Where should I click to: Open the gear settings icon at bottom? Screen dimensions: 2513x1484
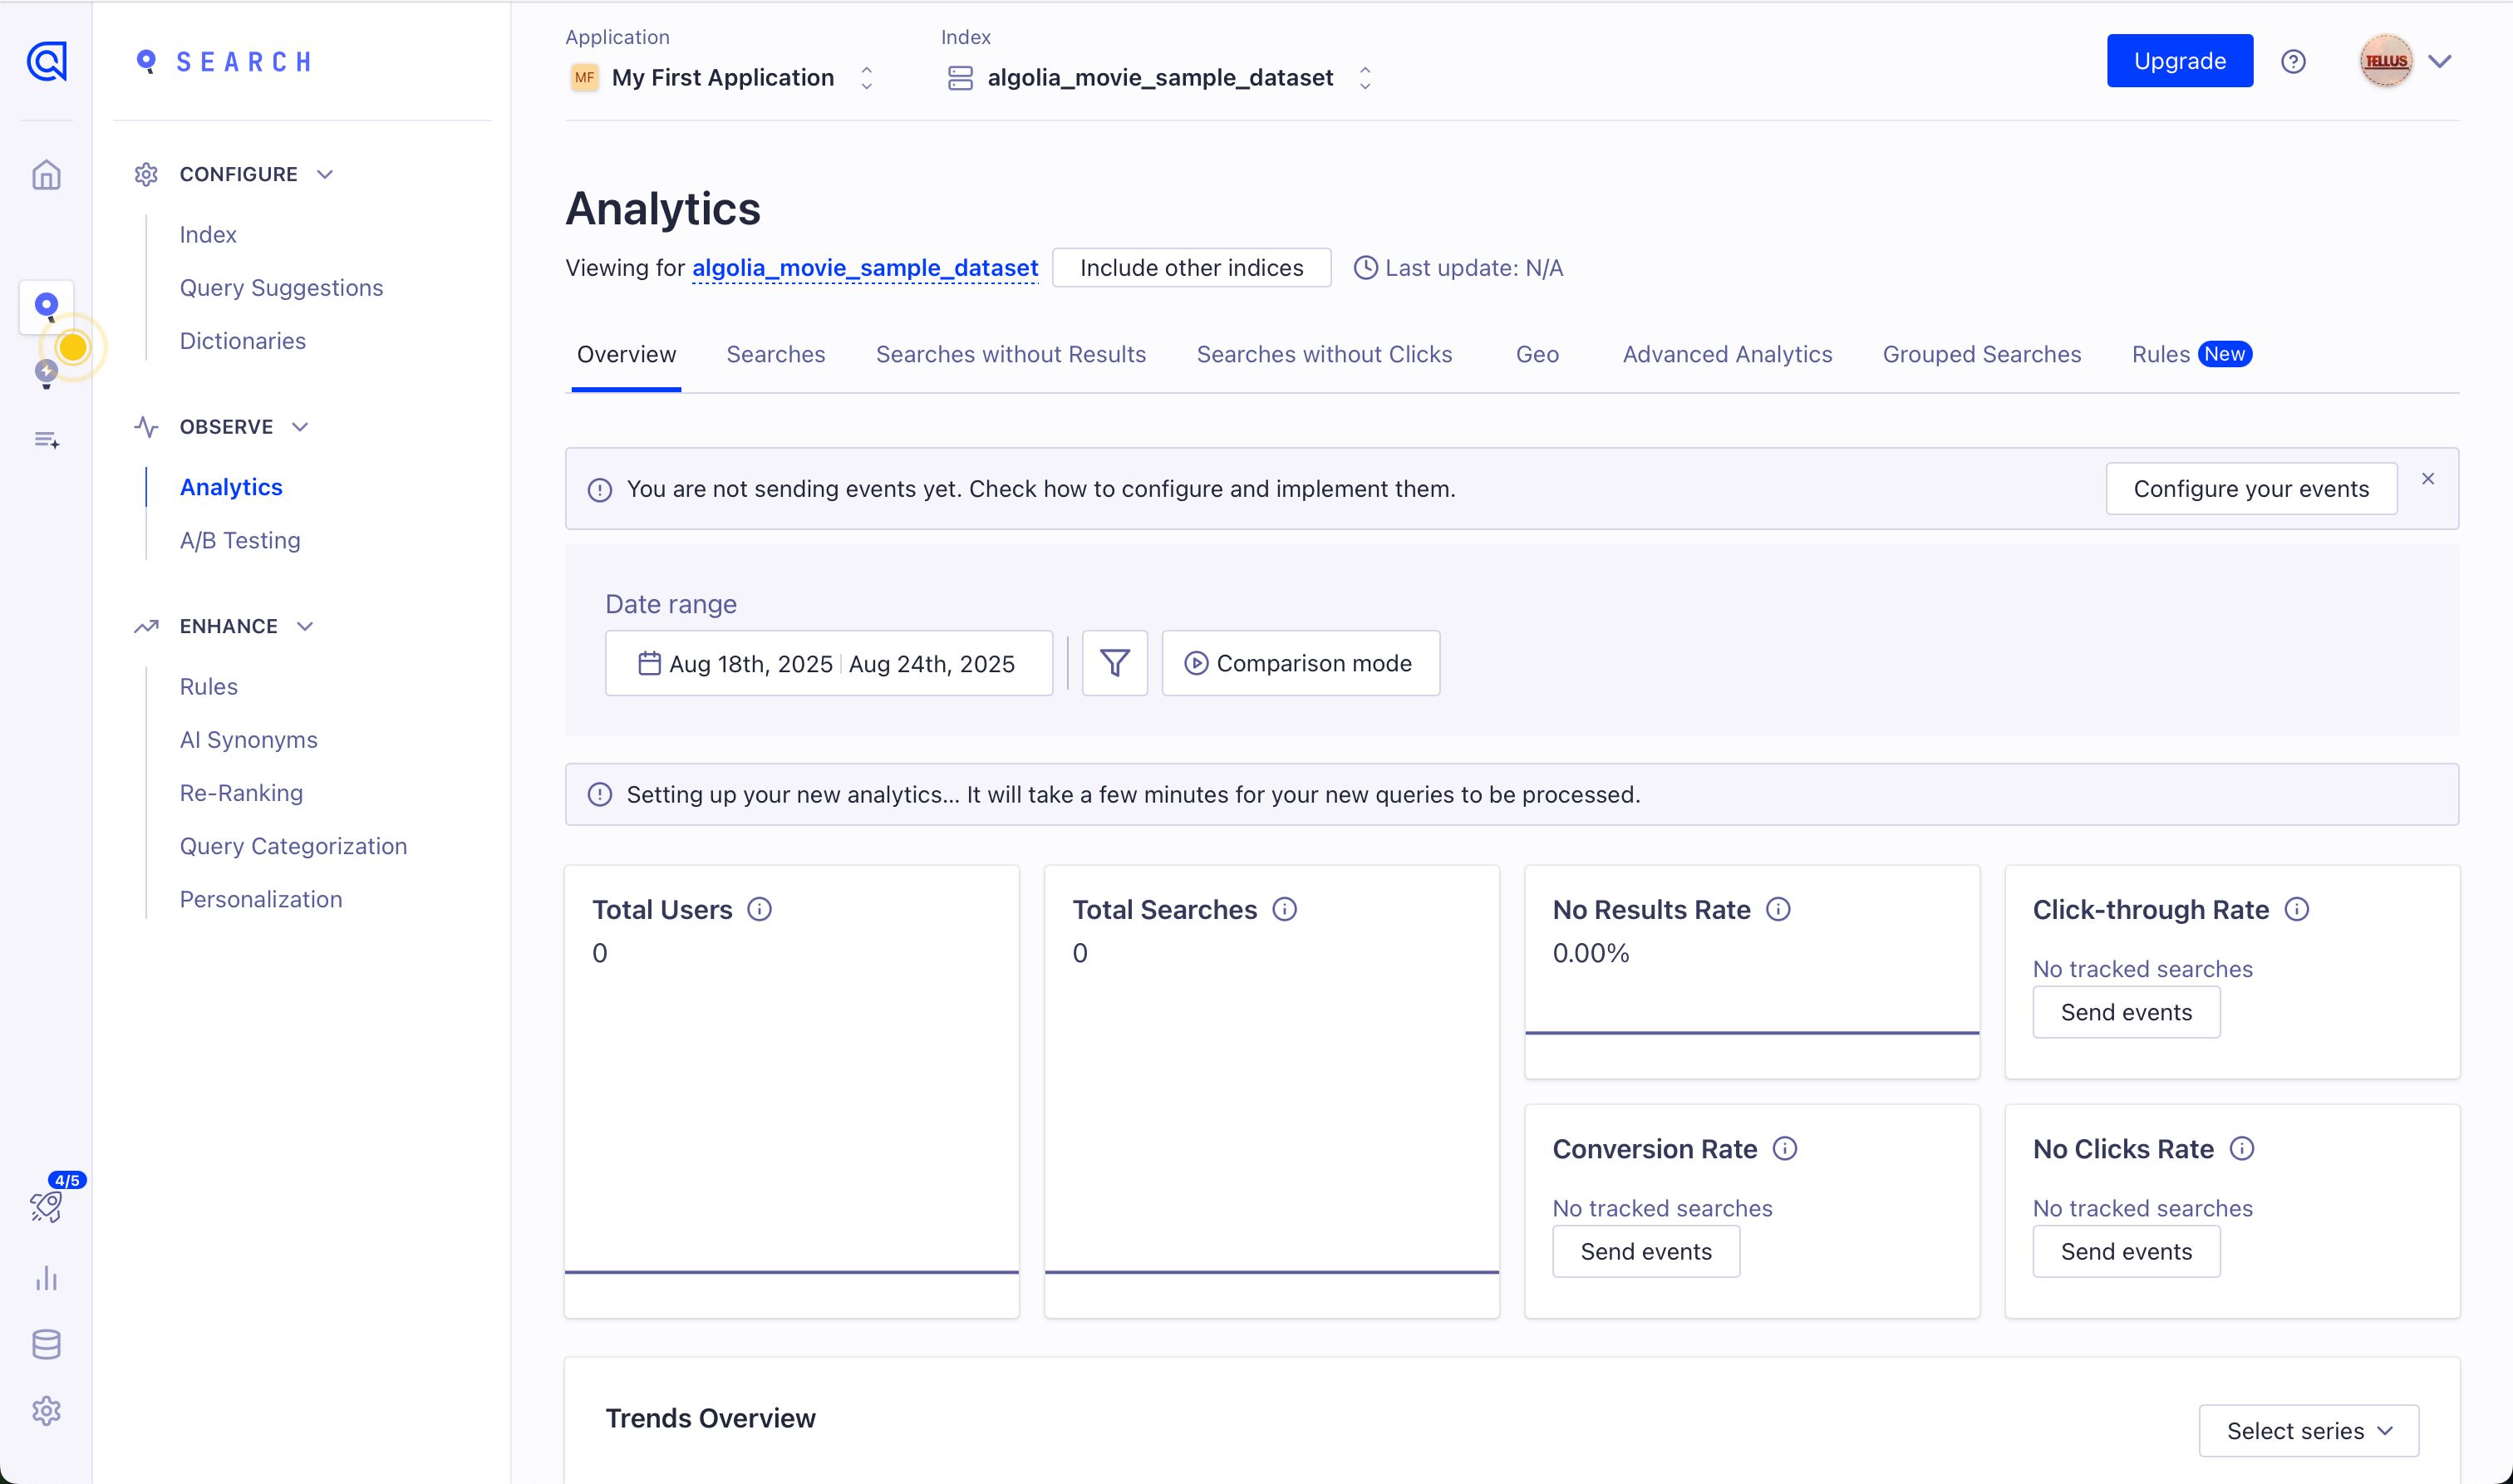point(46,1411)
